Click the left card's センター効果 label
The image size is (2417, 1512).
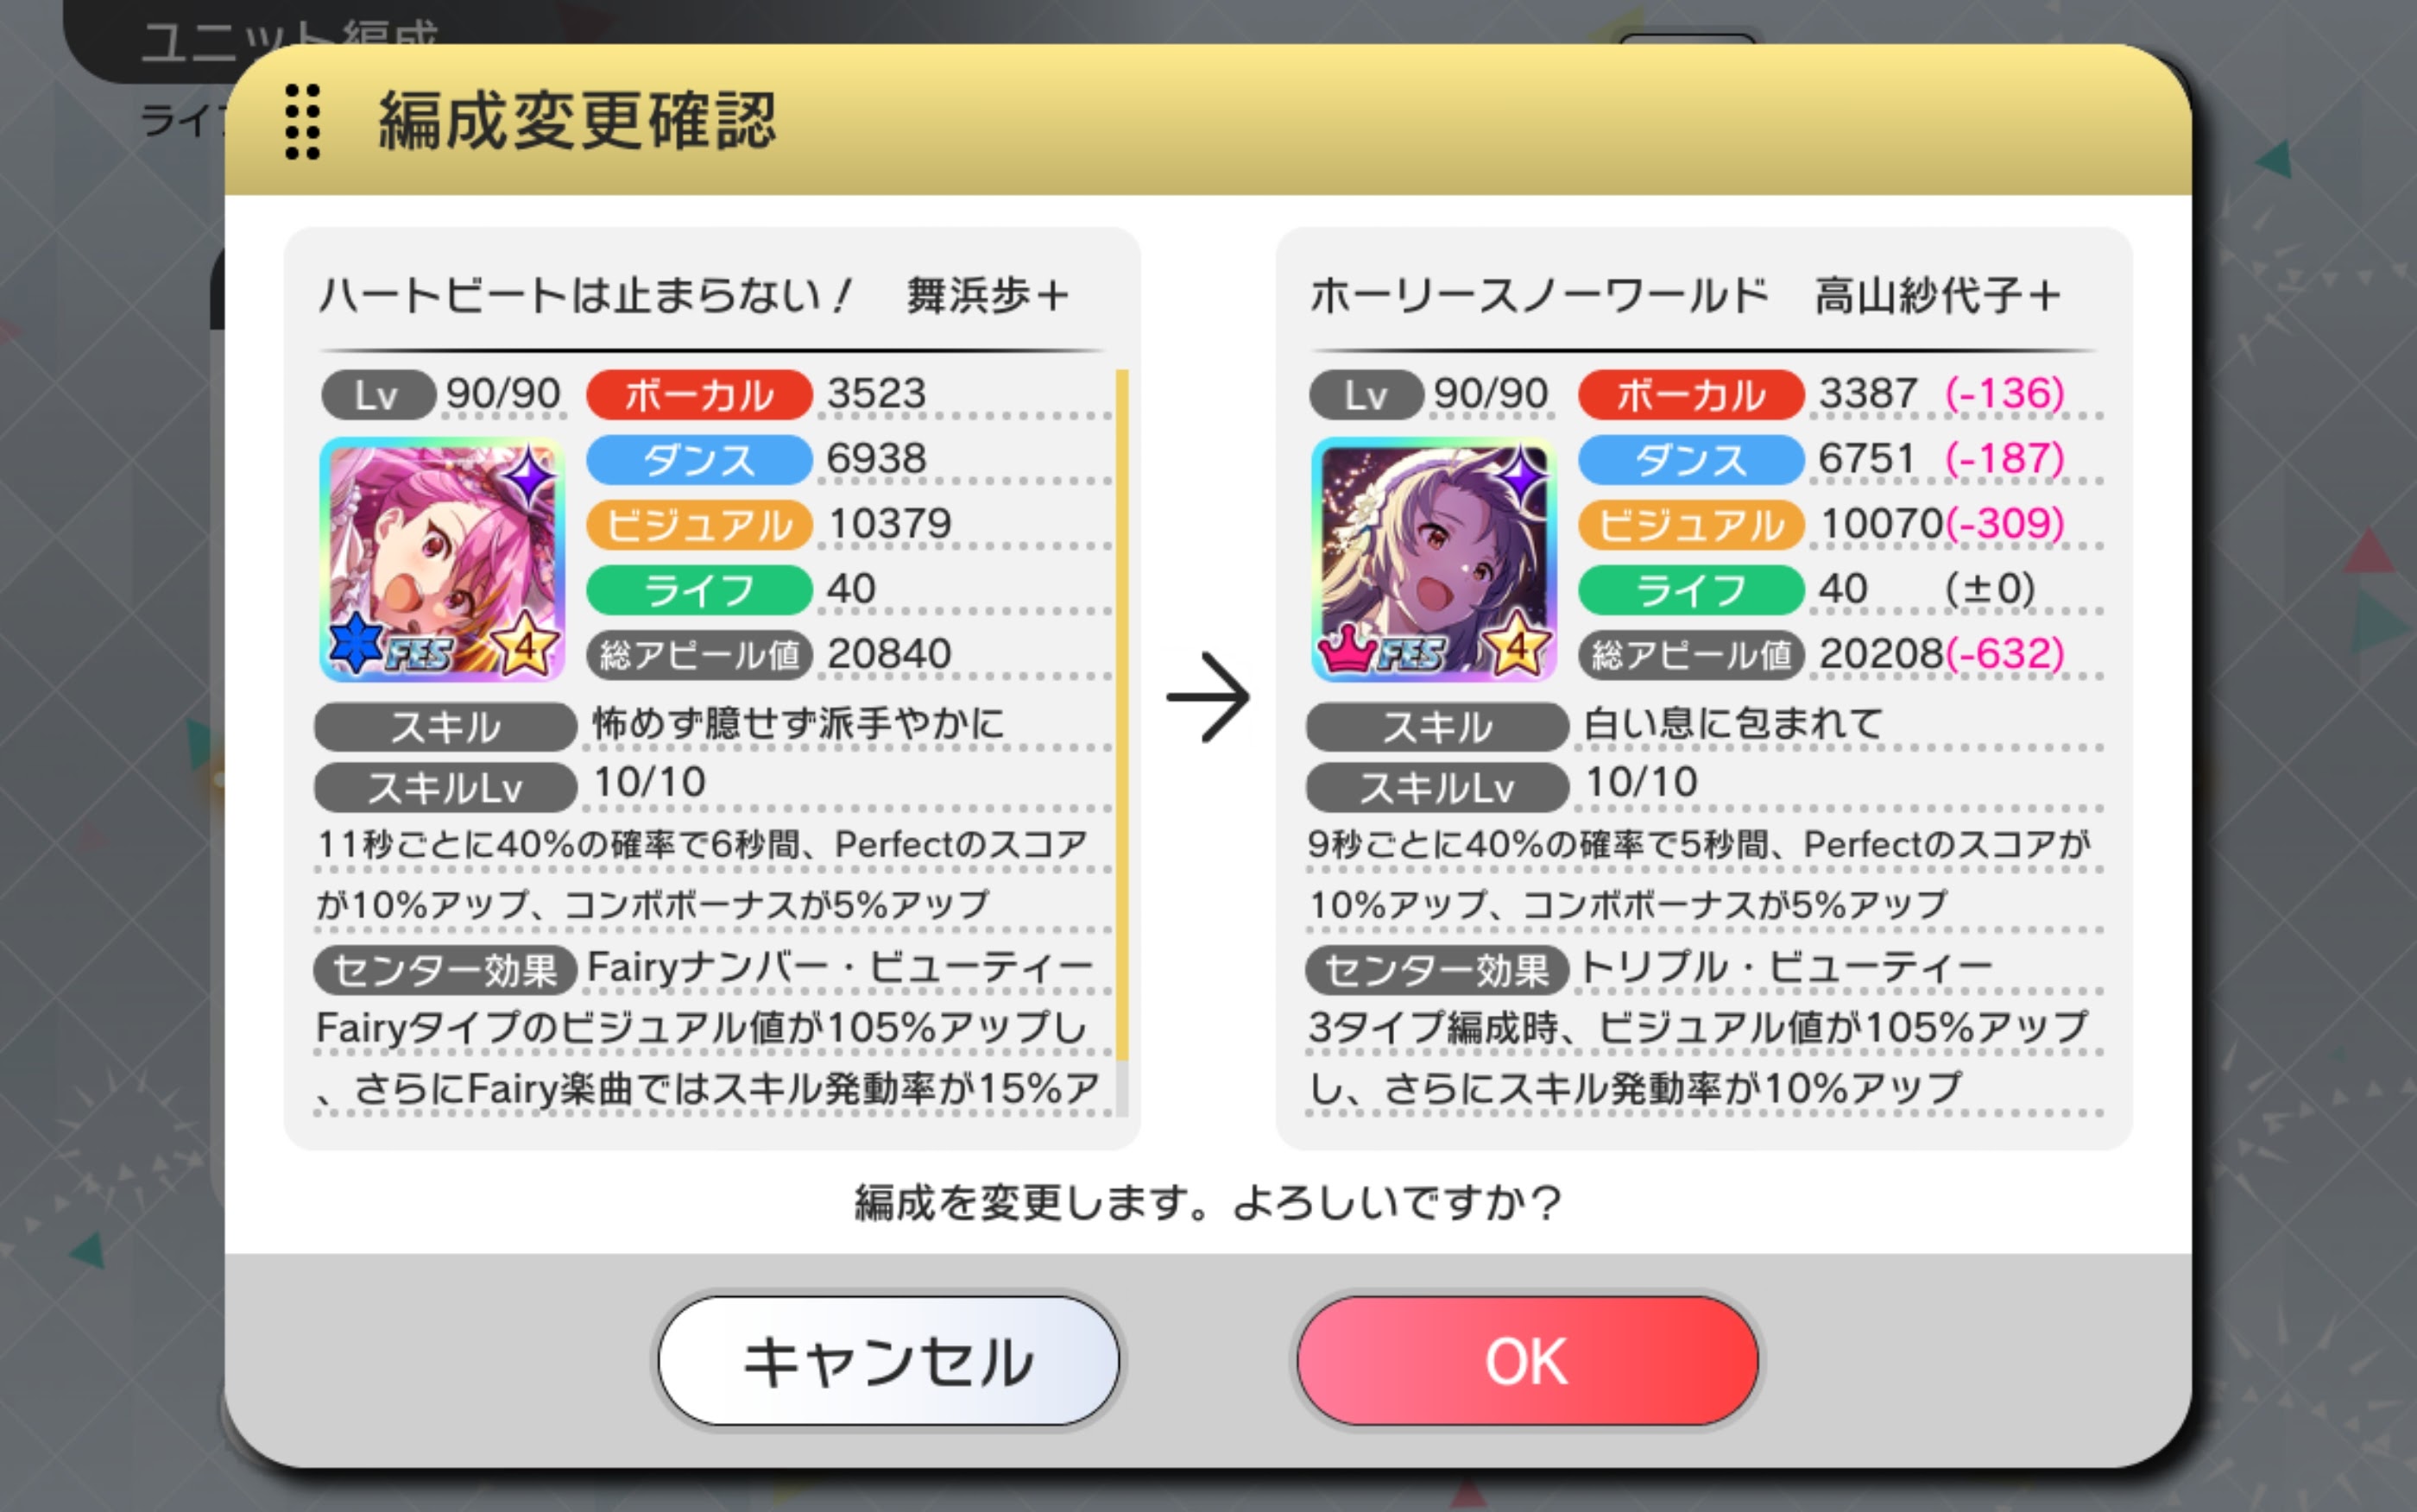point(445,970)
